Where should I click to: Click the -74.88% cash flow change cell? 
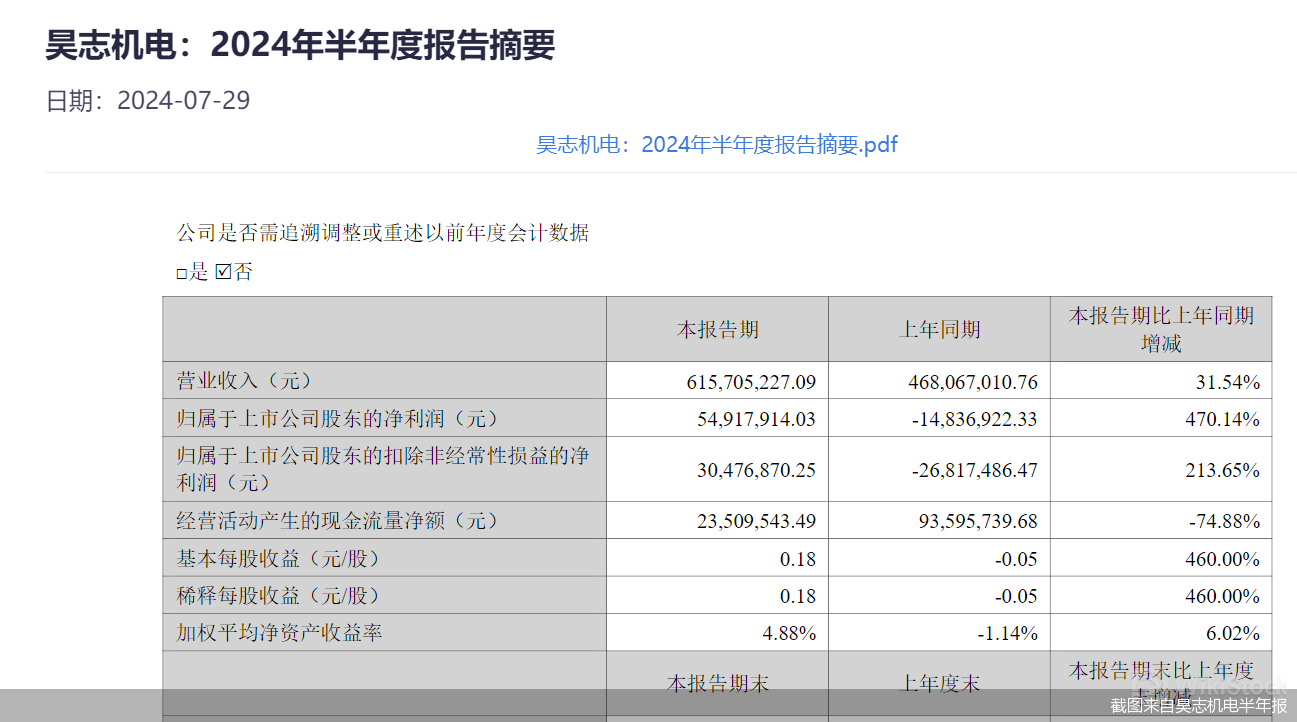[x=1223, y=521]
